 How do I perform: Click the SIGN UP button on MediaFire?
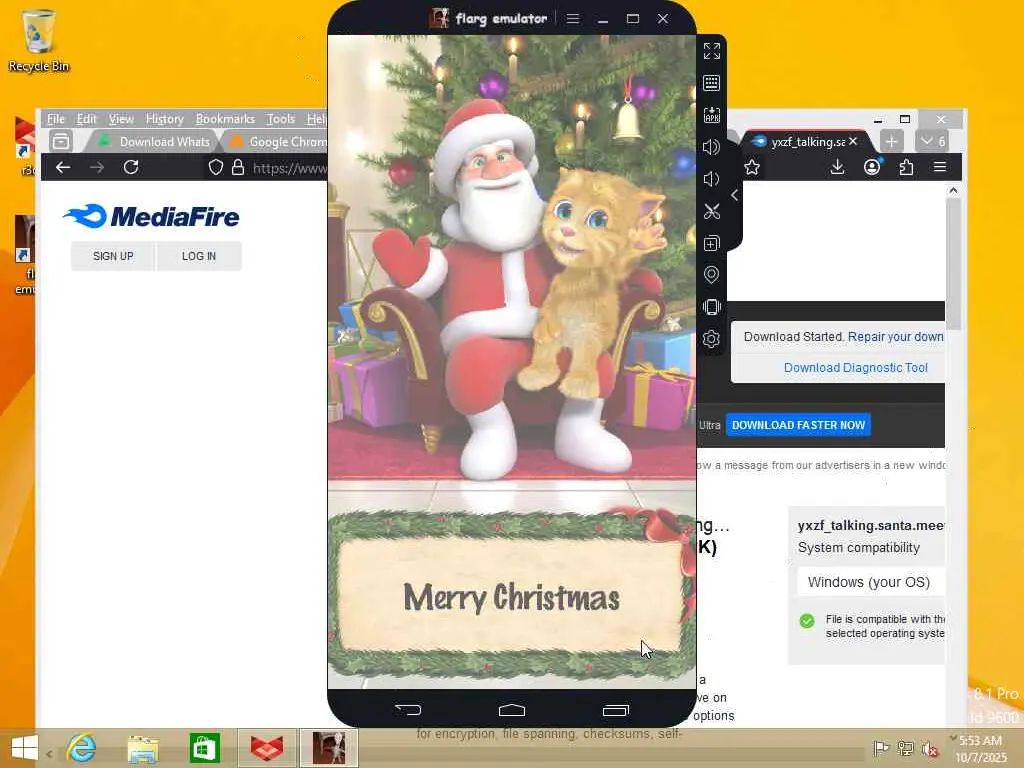(x=113, y=256)
